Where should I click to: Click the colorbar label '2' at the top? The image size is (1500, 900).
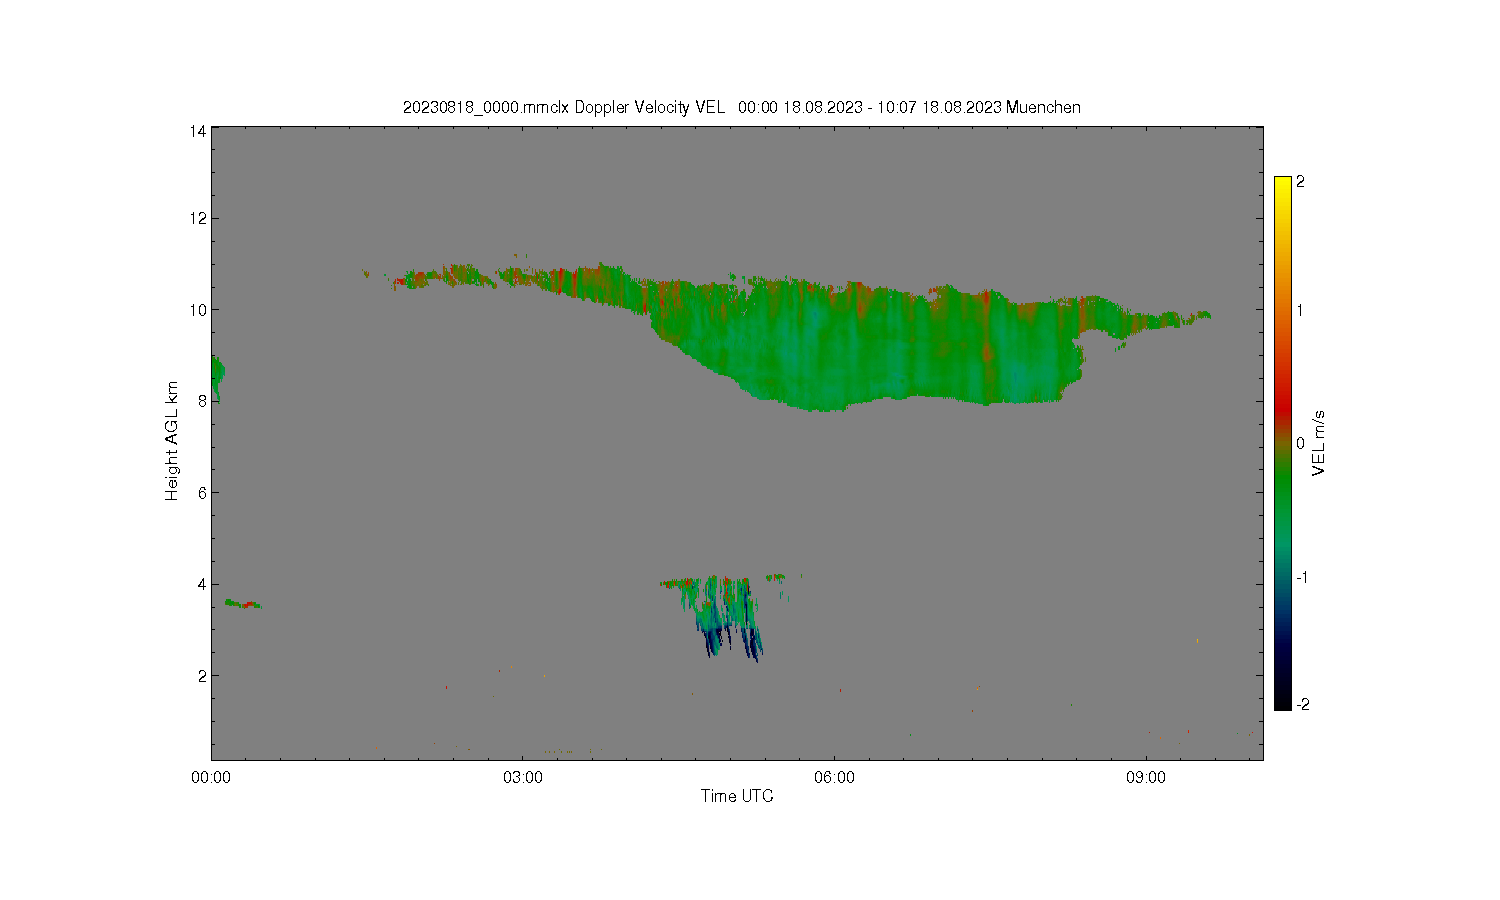1300,182
